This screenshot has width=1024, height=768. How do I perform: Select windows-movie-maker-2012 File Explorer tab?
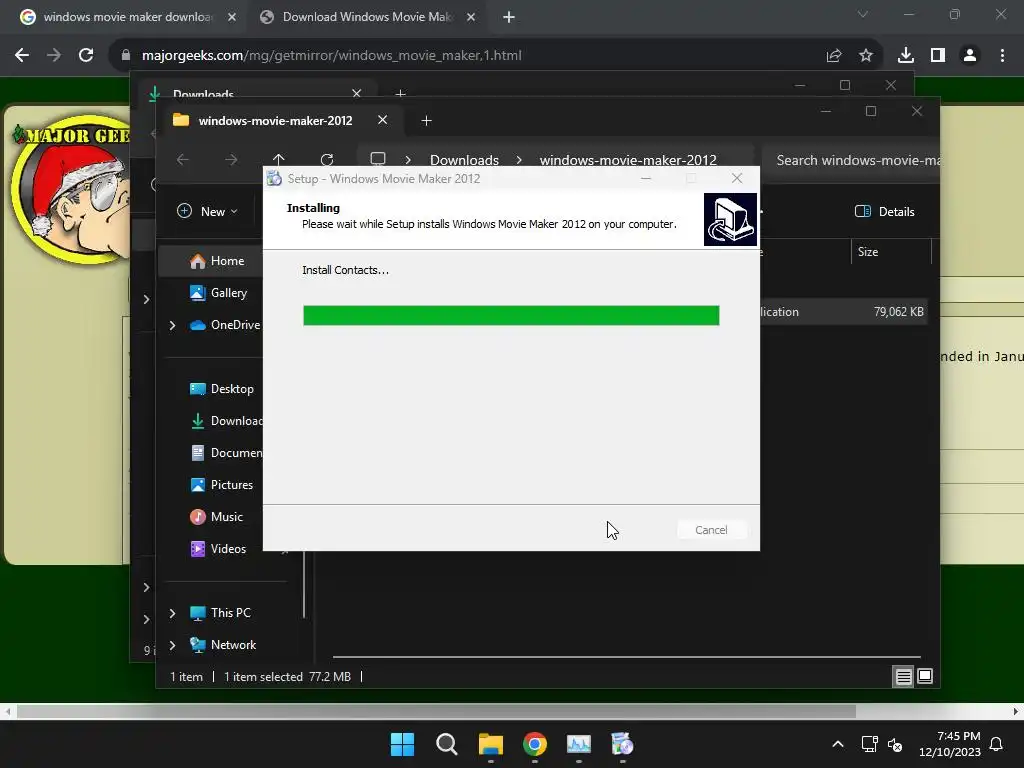coord(275,120)
